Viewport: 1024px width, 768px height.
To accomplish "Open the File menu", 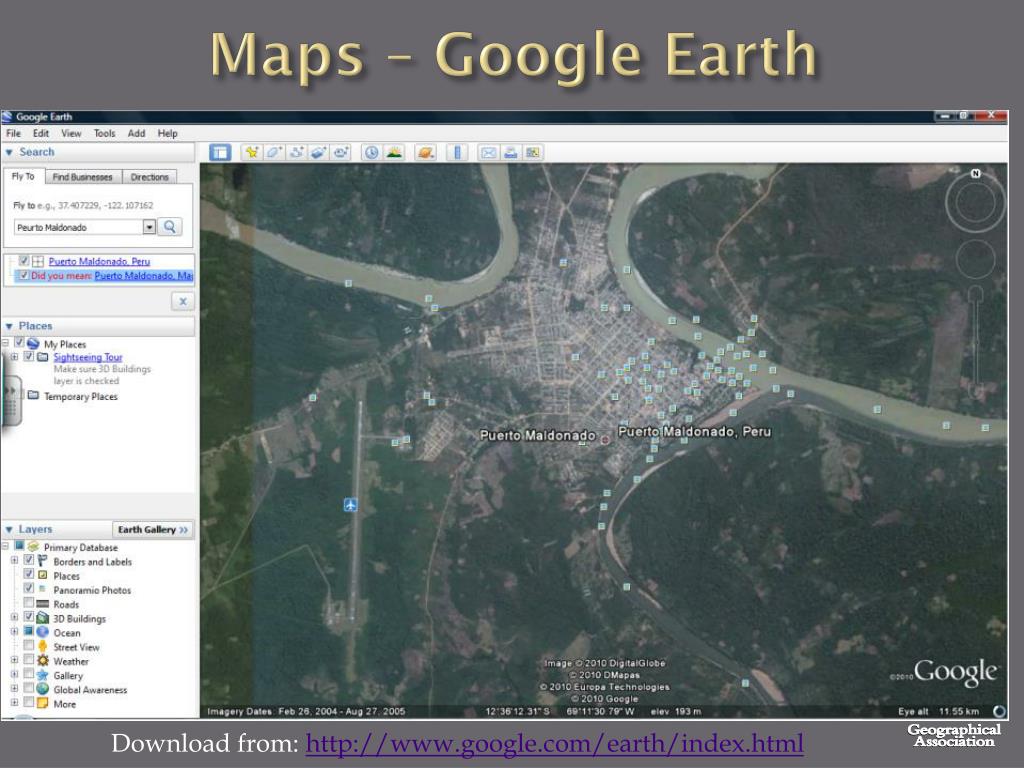I will tap(13, 133).
